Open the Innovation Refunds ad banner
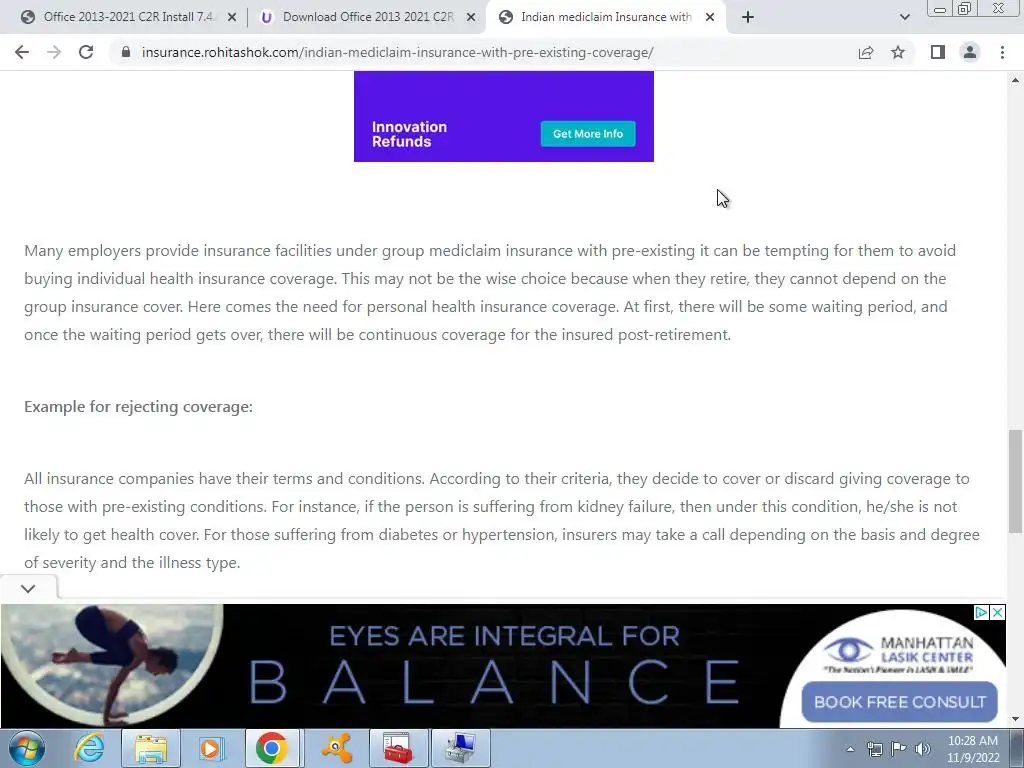Viewport: 1024px width, 768px height. coord(504,116)
